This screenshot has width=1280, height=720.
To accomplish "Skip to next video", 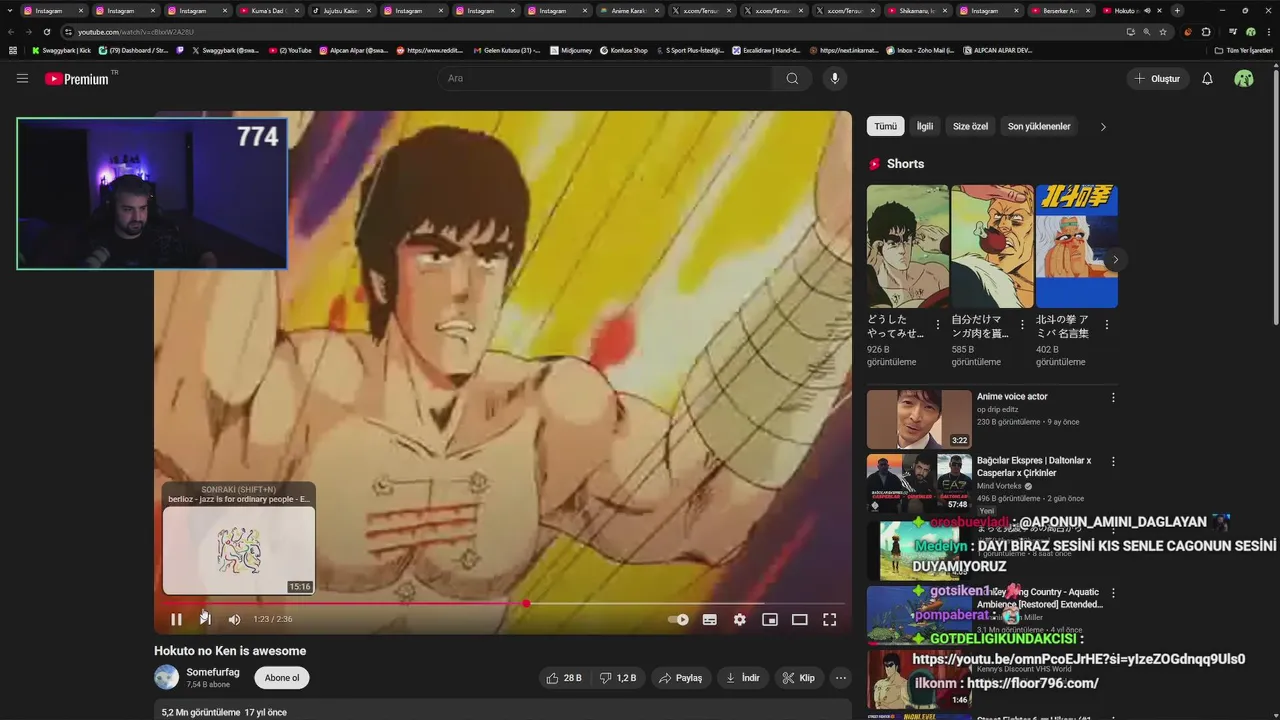I will pos(205,619).
